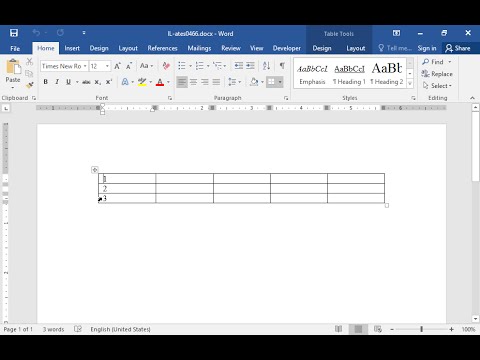Image resolution: width=480 pixels, height=360 pixels.
Task: Decrease font size with Shrink Font
Action: (129, 66)
